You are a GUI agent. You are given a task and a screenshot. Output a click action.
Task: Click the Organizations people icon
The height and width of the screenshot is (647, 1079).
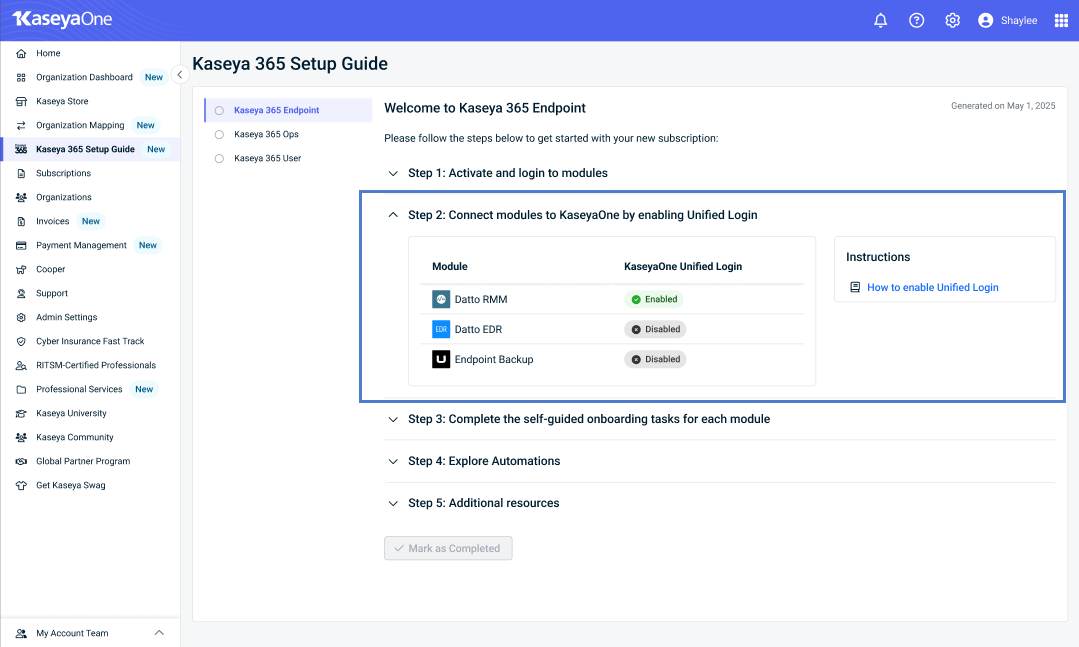point(21,198)
